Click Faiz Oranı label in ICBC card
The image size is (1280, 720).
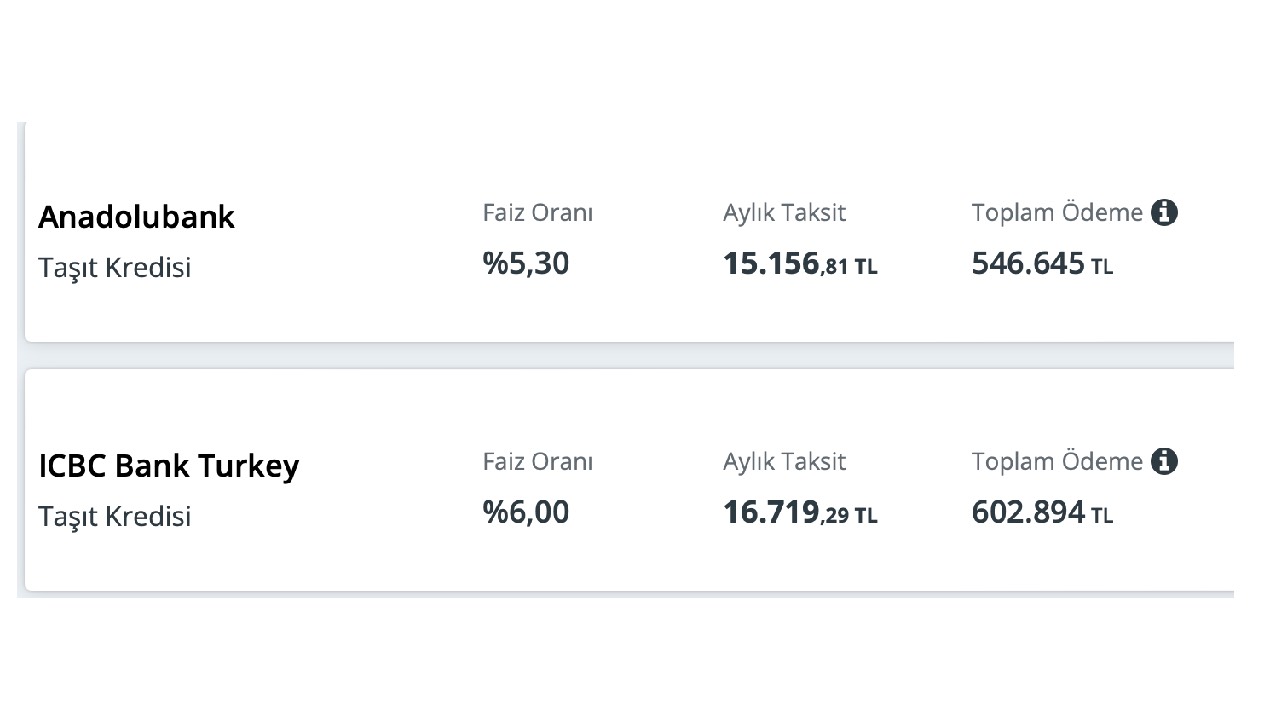[538, 461]
